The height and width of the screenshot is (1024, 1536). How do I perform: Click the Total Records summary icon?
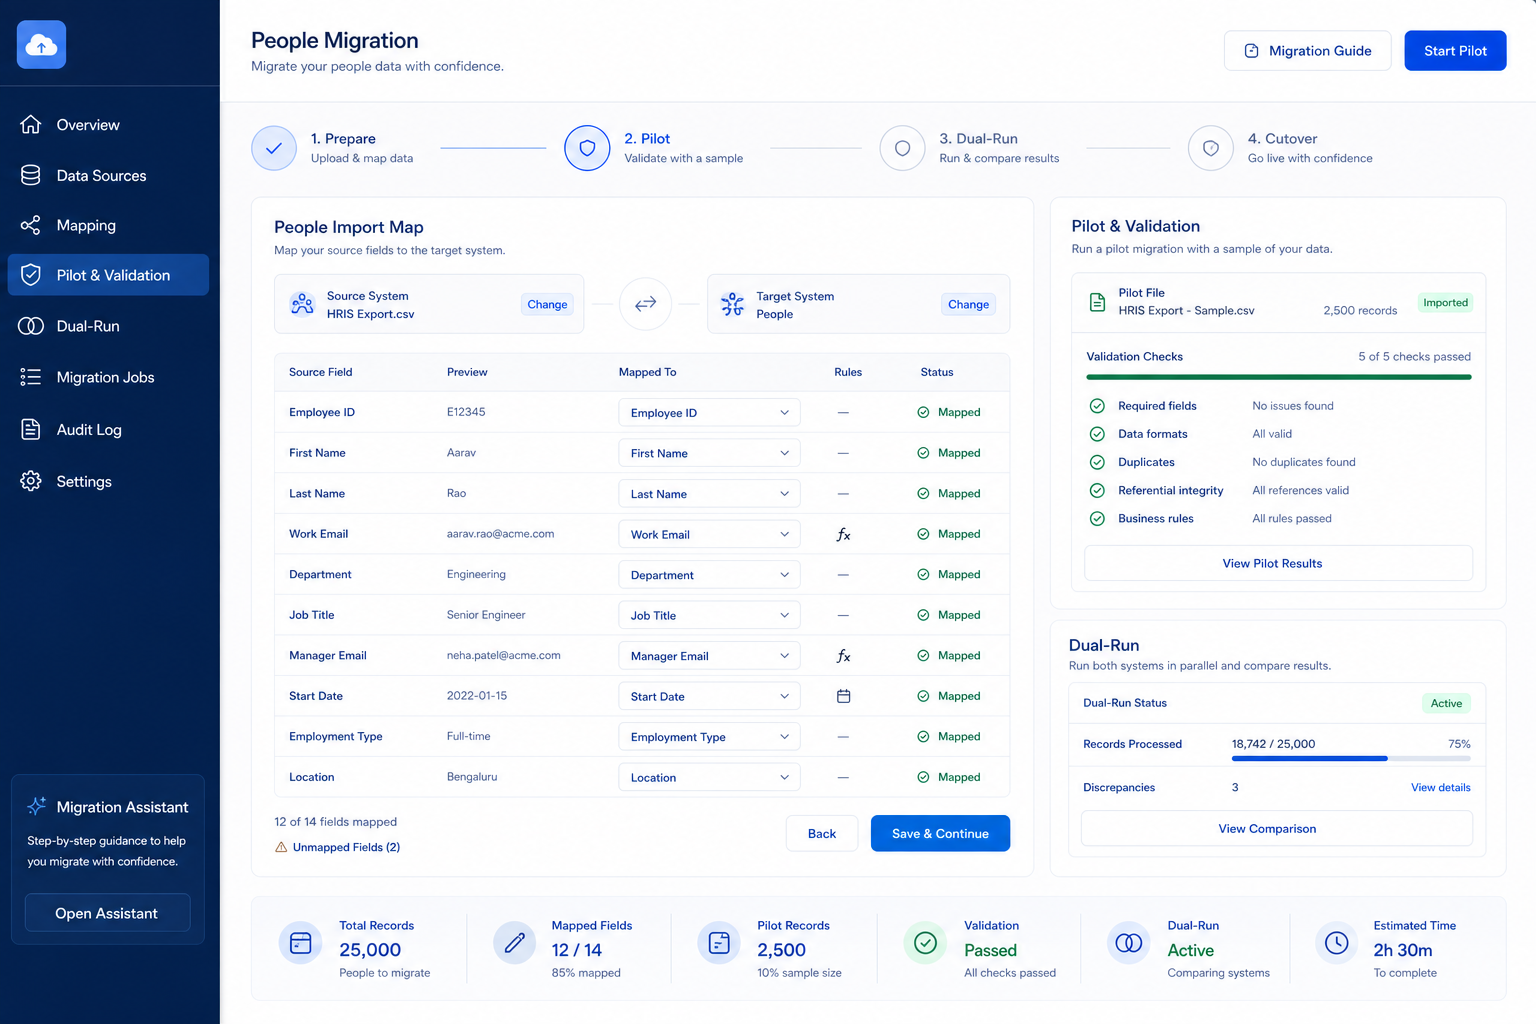coord(300,942)
